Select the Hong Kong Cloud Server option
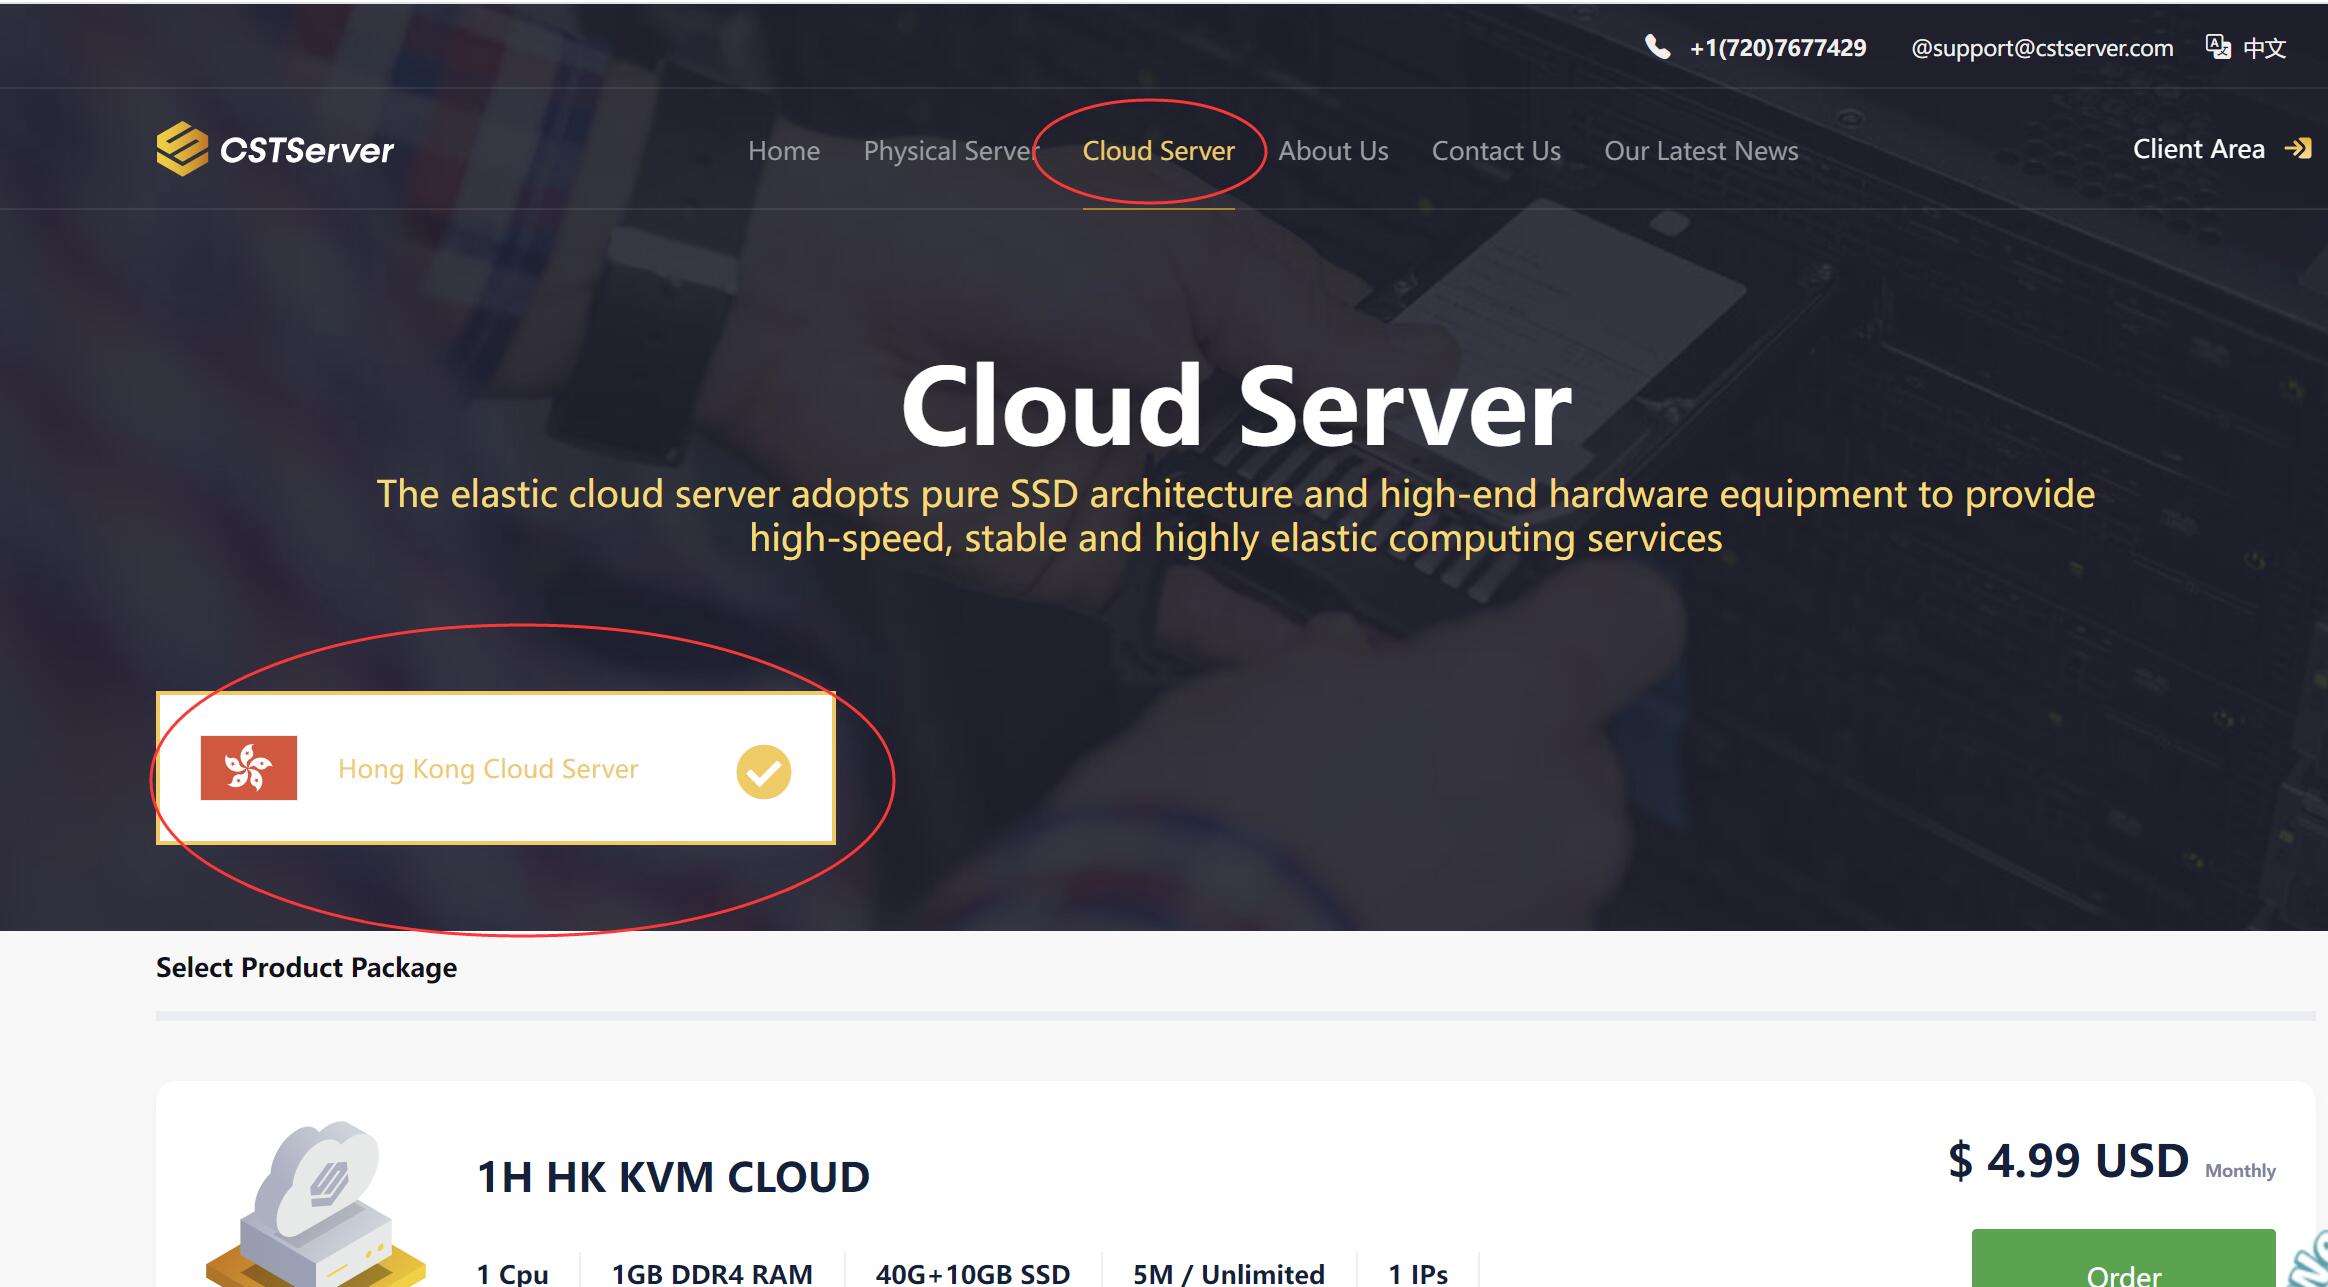 (495, 768)
